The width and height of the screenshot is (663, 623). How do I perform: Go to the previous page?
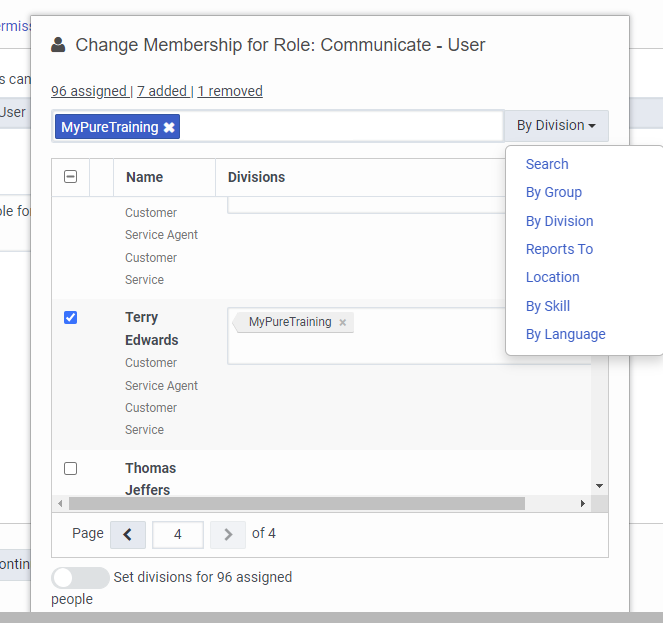point(127,534)
